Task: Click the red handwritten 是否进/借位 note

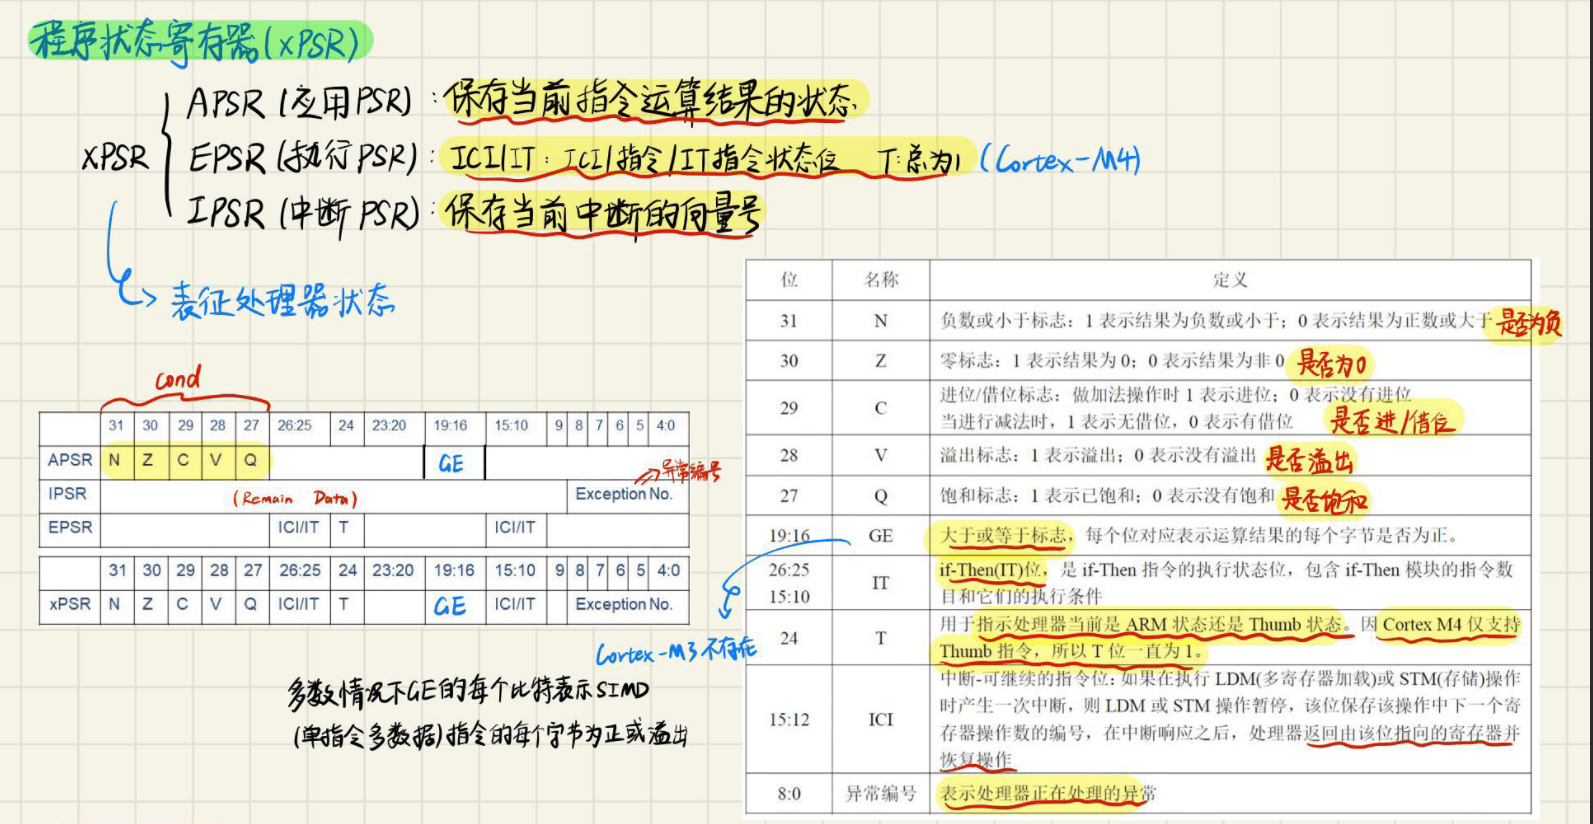Action: click(x=1391, y=420)
